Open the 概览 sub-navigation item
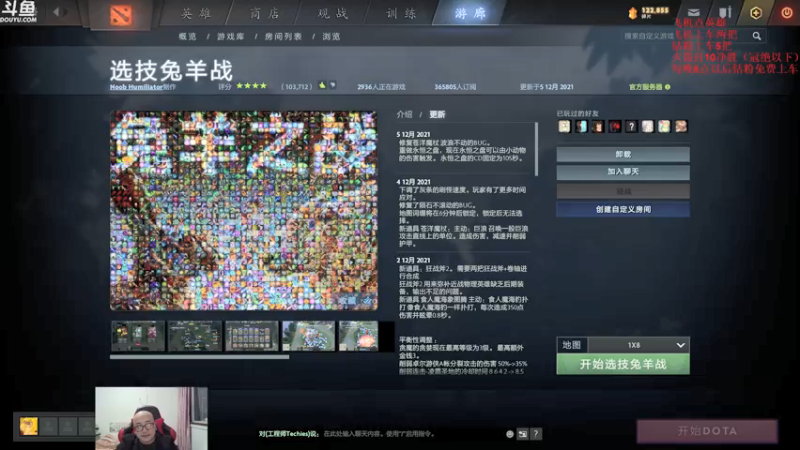The image size is (800, 450). click(187, 37)
